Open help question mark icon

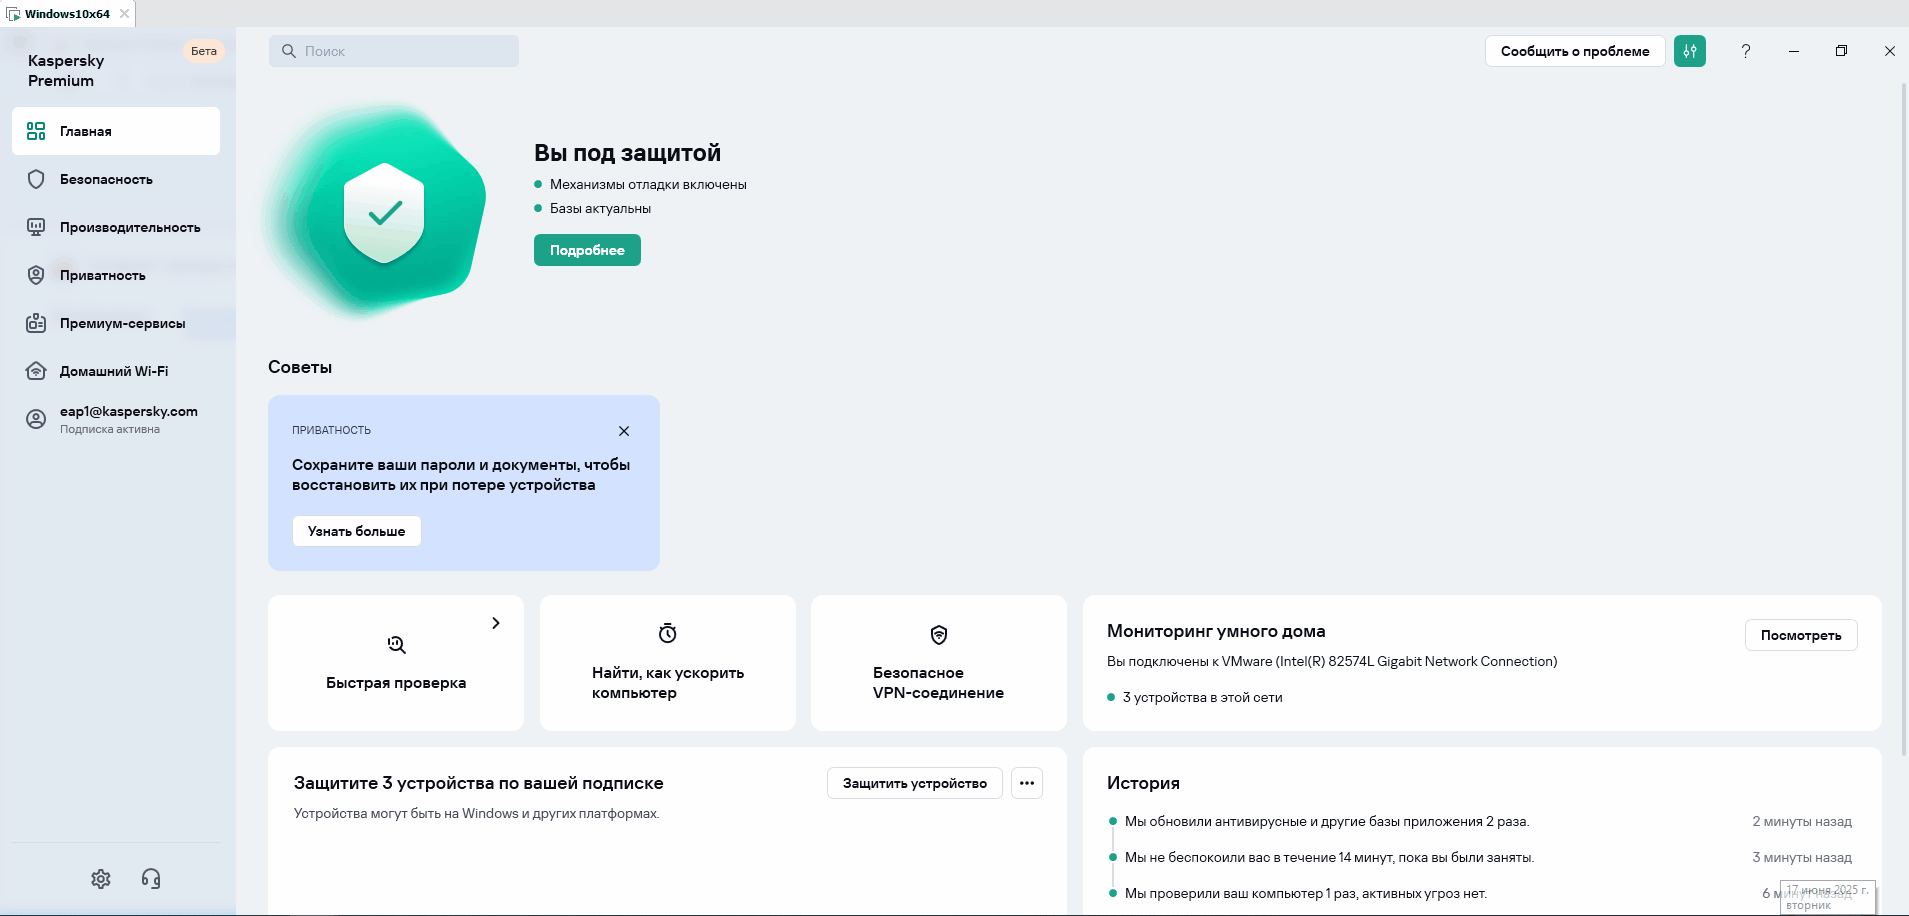[1746, 51]
